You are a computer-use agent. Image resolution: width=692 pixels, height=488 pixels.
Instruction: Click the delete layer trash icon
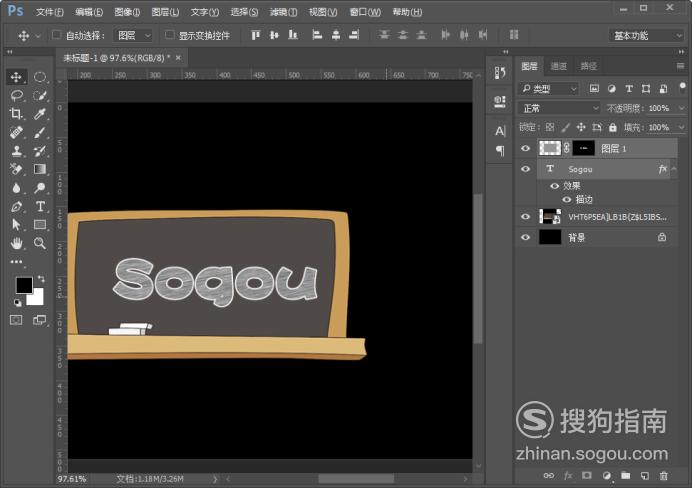coord(663,475)
